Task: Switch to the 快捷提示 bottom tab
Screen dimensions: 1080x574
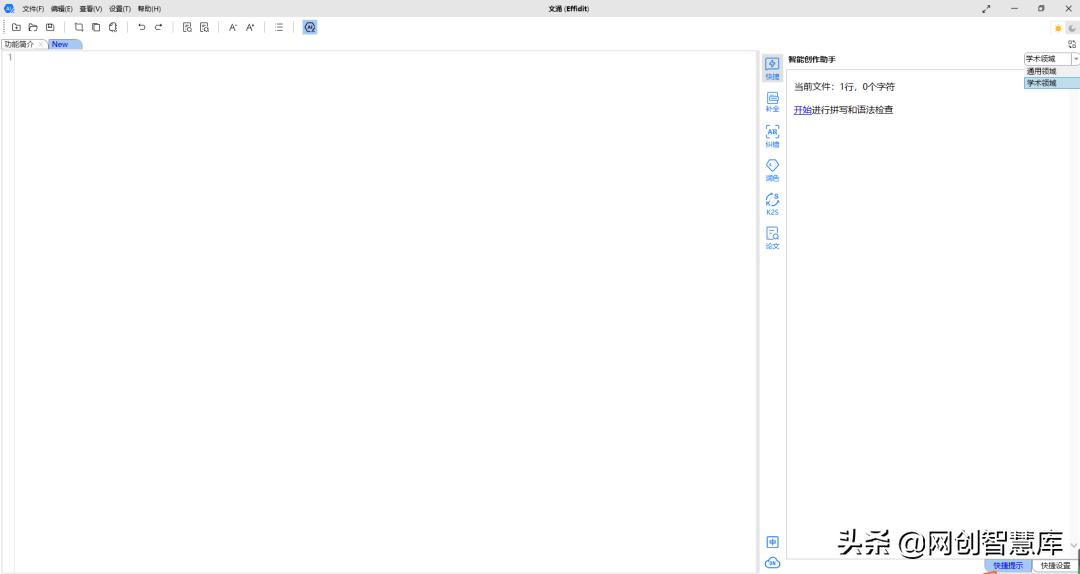Action: 1008,566
